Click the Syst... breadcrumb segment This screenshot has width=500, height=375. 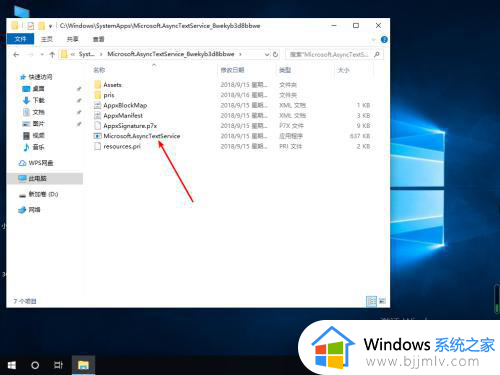pyautogui.click(x=87, y=54)
